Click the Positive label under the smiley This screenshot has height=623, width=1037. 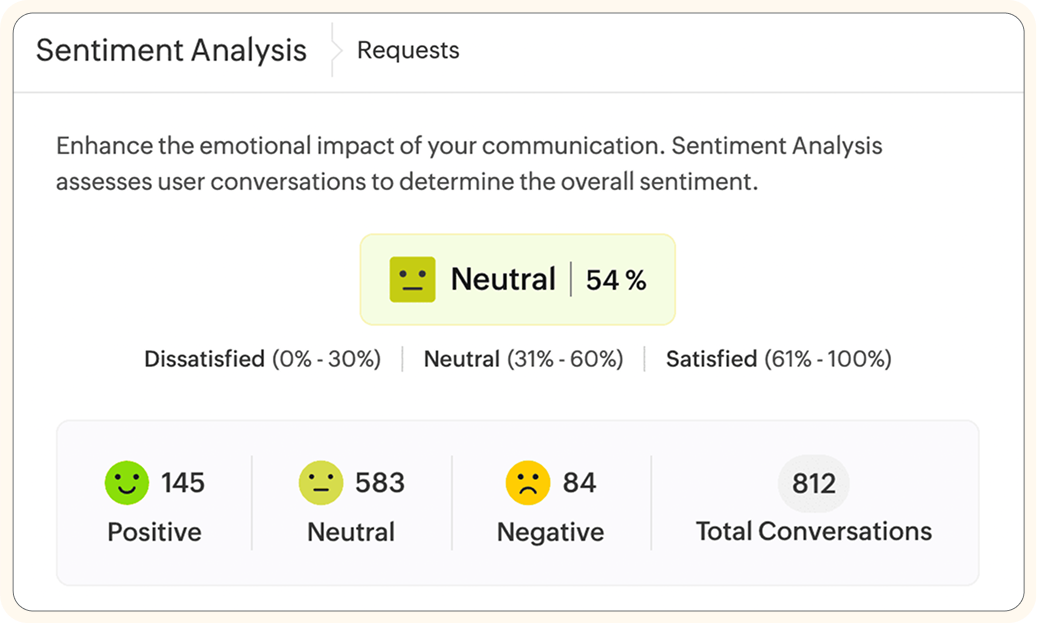point(154,532)
